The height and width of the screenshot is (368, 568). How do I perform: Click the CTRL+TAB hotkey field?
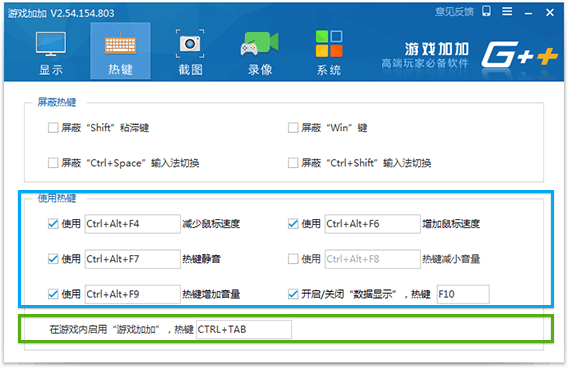point(244,329)
